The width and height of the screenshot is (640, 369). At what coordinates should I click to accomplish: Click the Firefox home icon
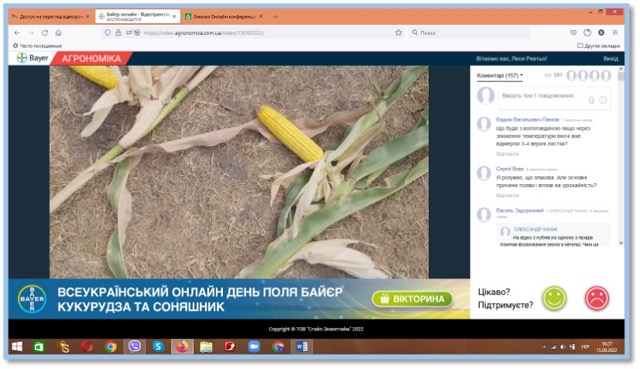58,33
